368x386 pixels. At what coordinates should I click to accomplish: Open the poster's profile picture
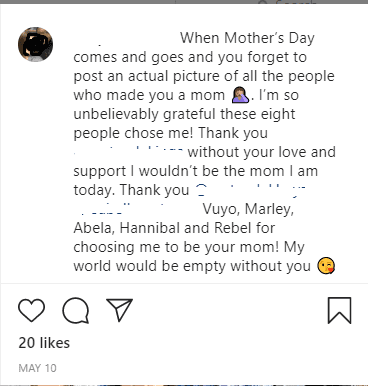pyautogui.click(x=35, y=44)
